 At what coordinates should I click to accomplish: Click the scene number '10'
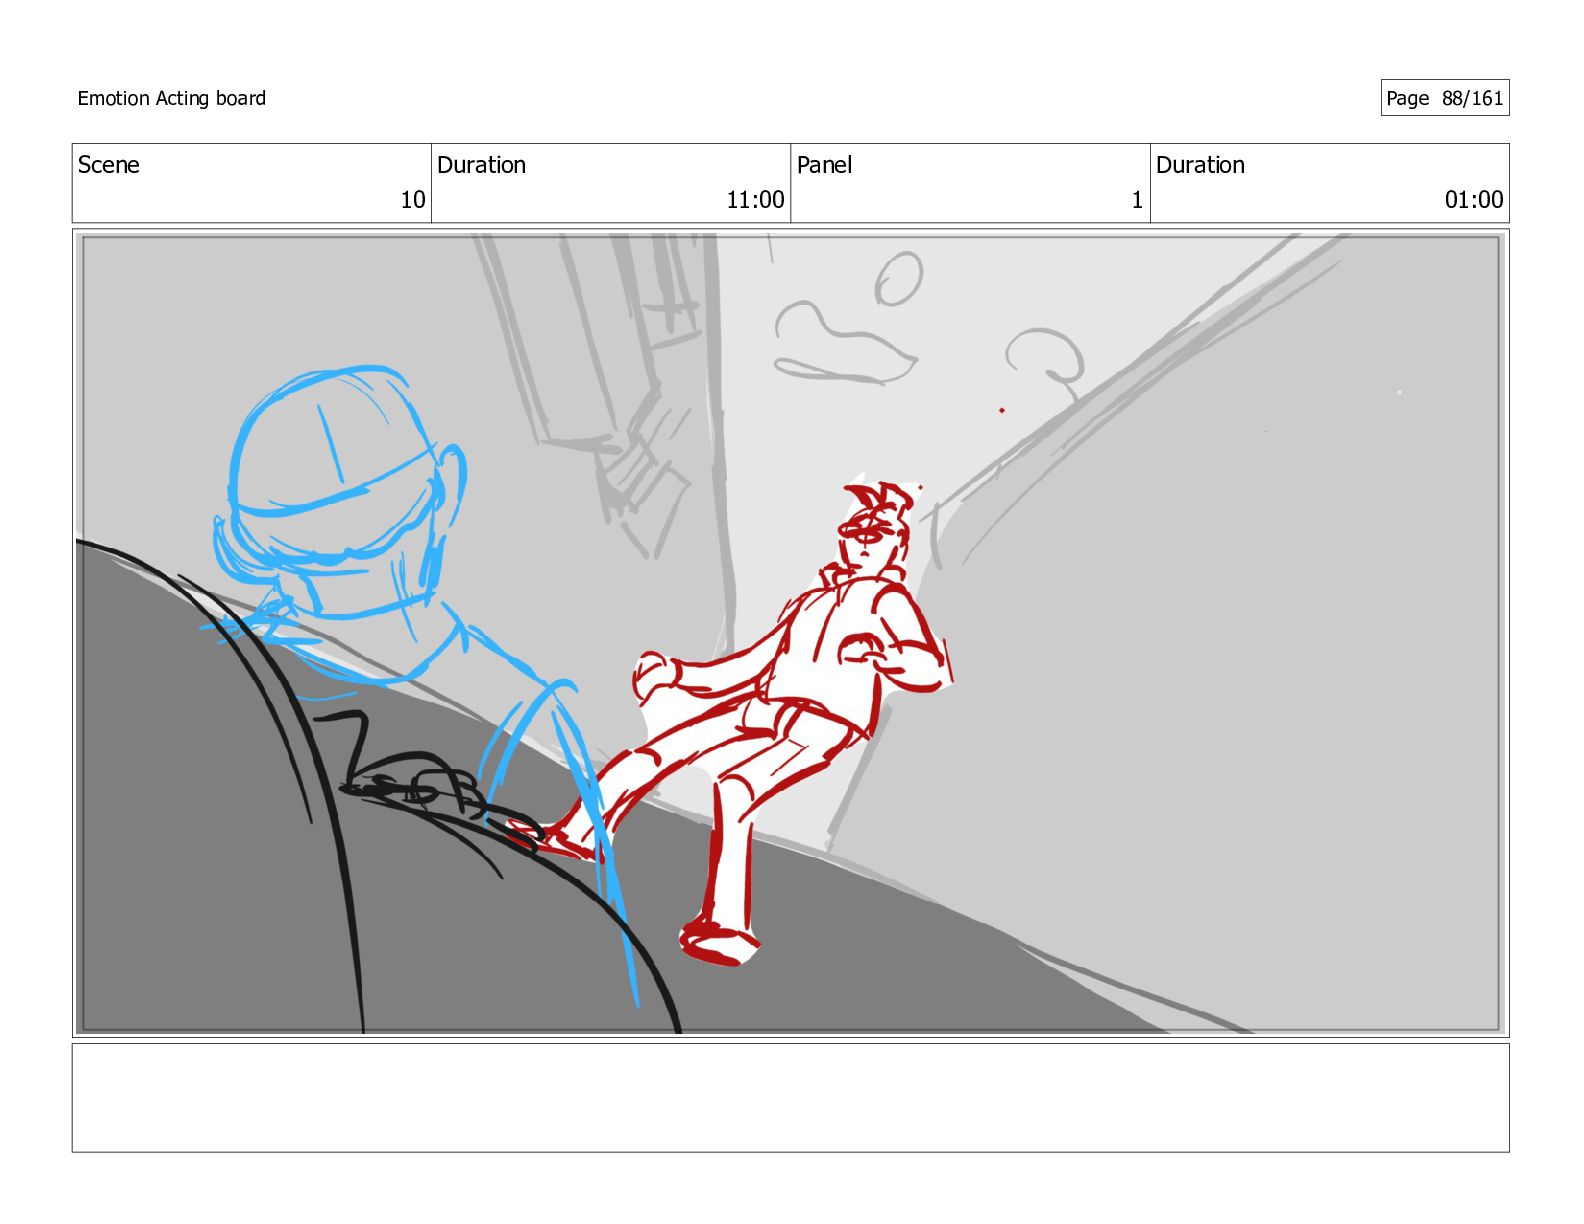click(x=413, y=200)
